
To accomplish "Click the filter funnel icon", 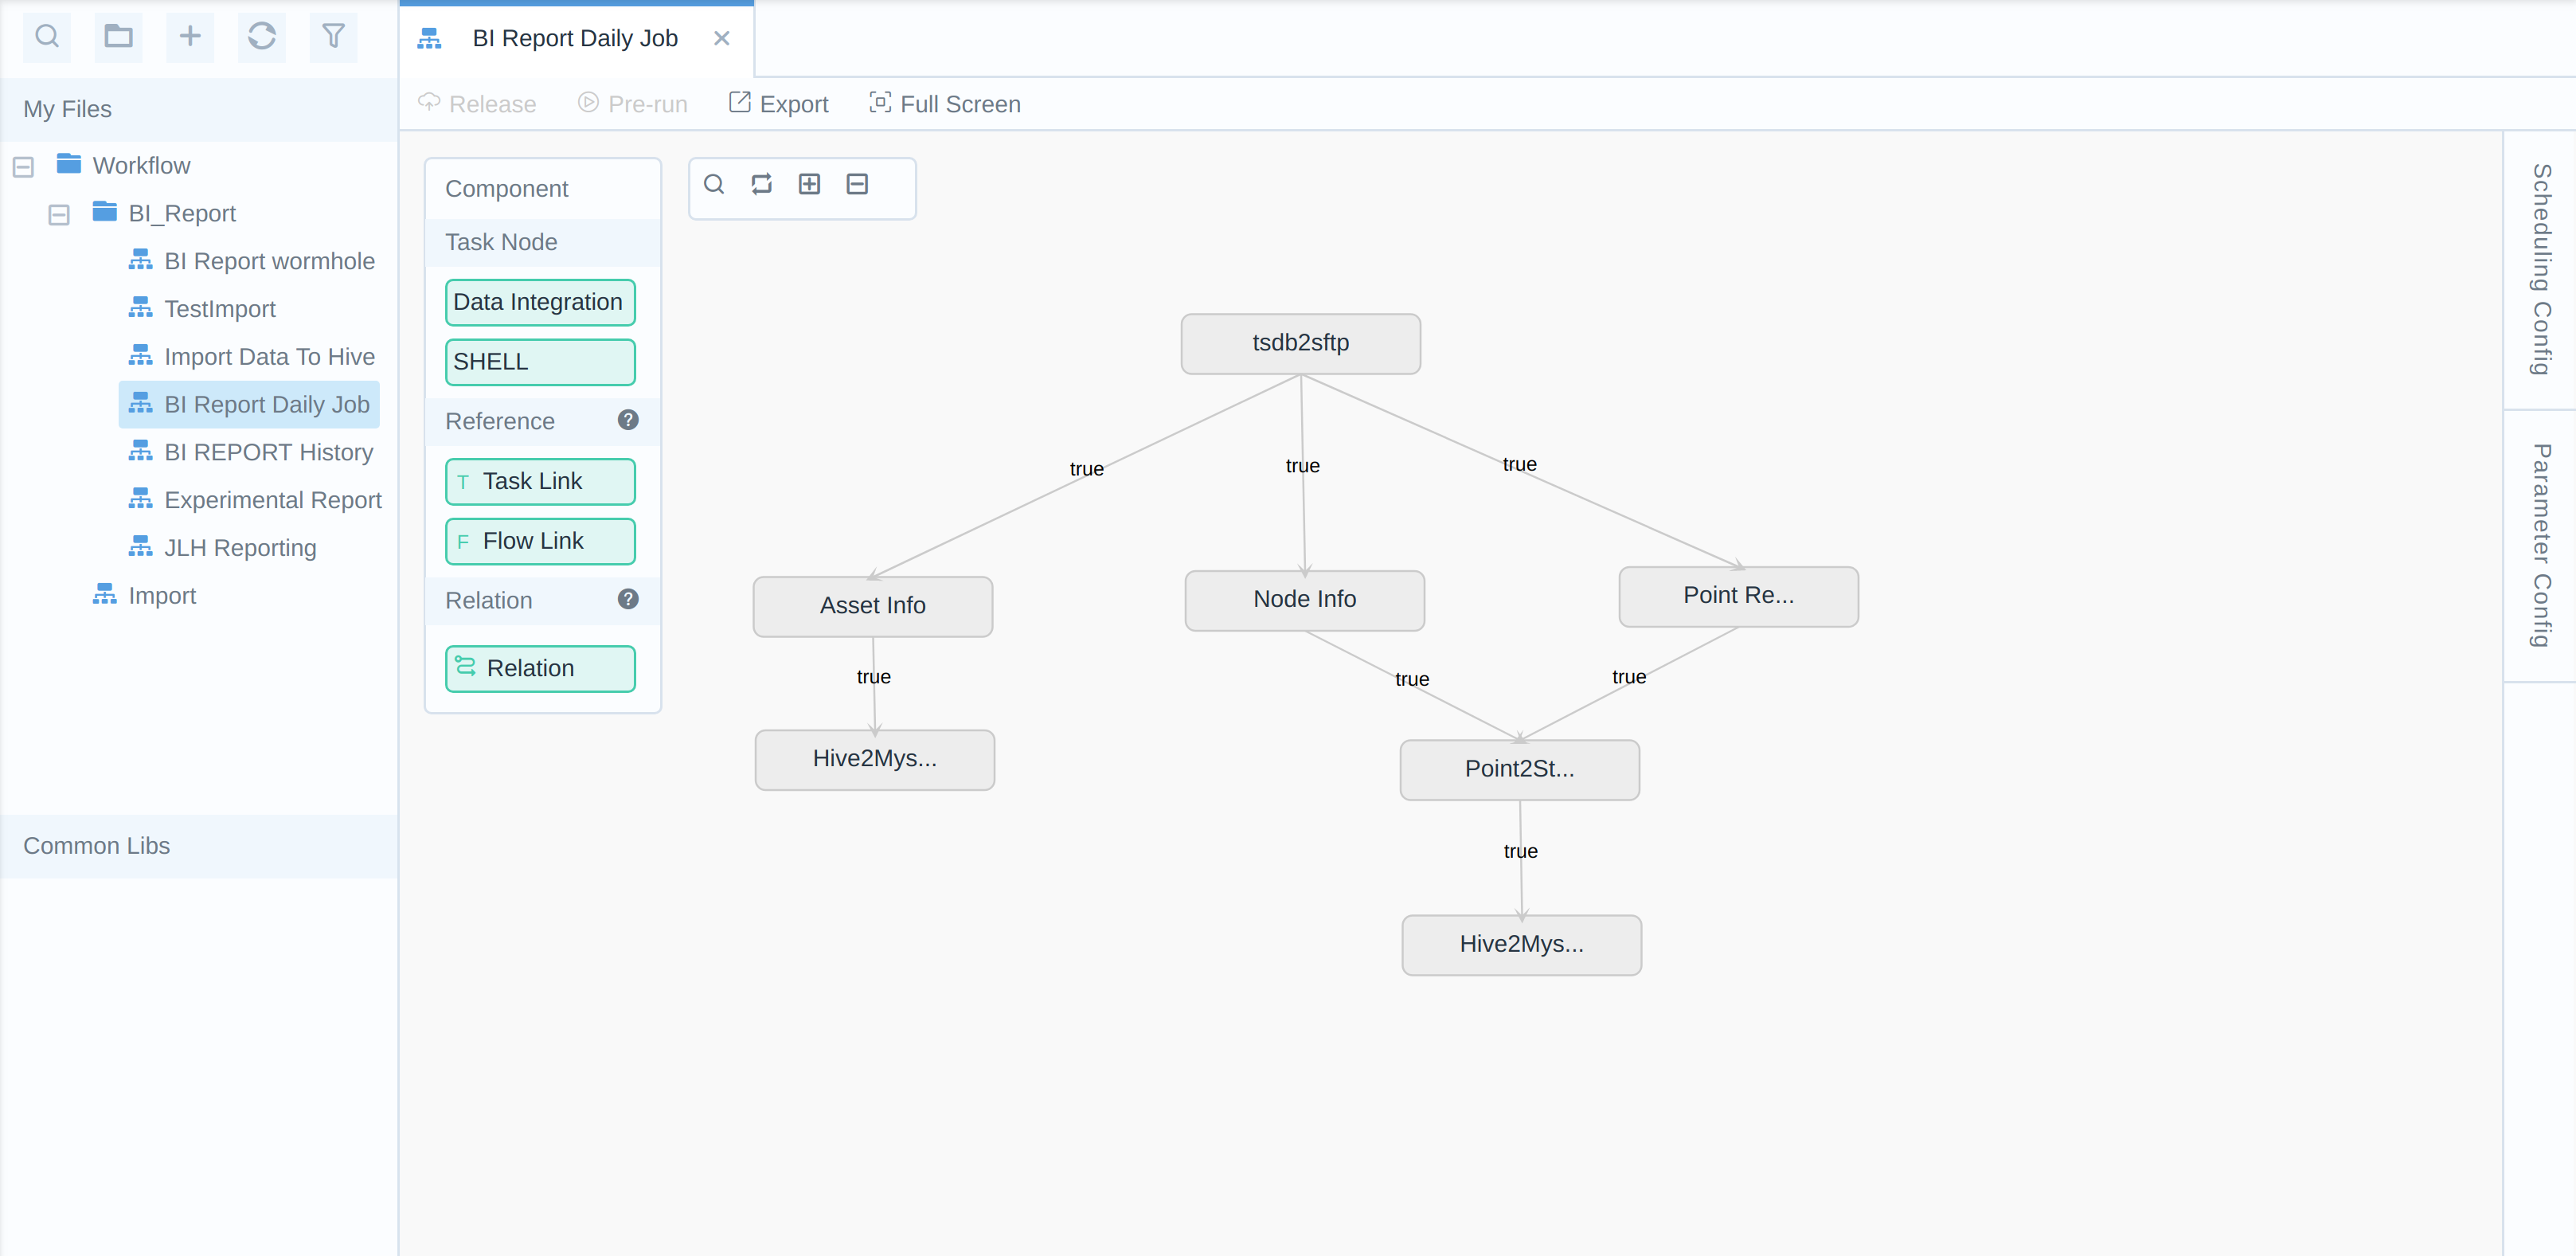I will coord(333,37).
